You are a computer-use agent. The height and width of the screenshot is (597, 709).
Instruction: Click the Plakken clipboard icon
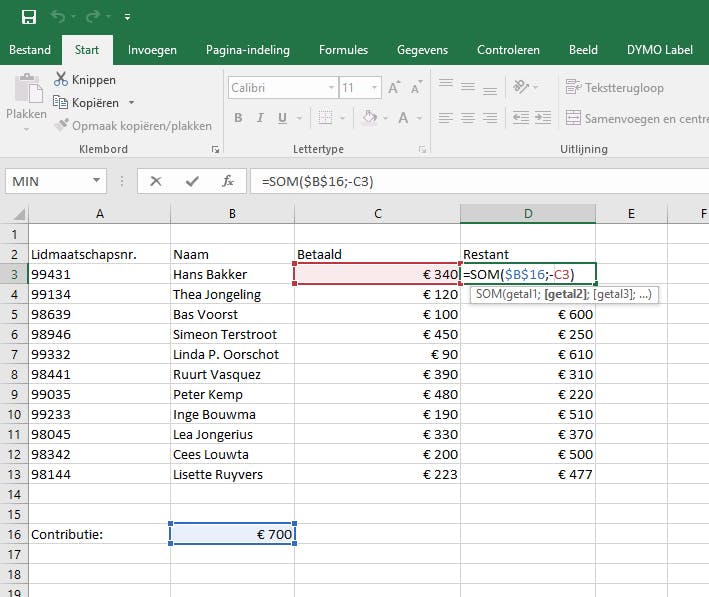click(26, 95)
